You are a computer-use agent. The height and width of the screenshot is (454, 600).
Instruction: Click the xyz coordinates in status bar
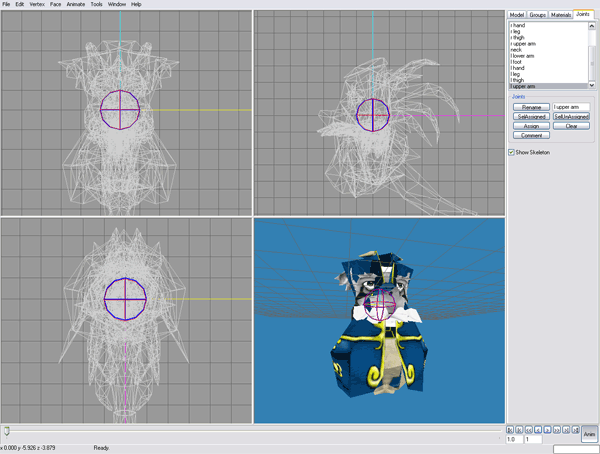point(28,447)
